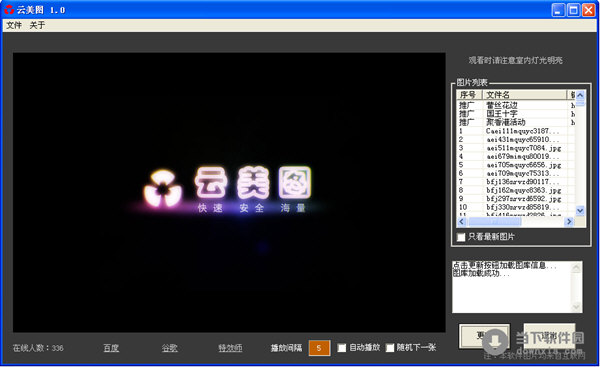Click the orange 播放间隔 S box

point(319,348)
